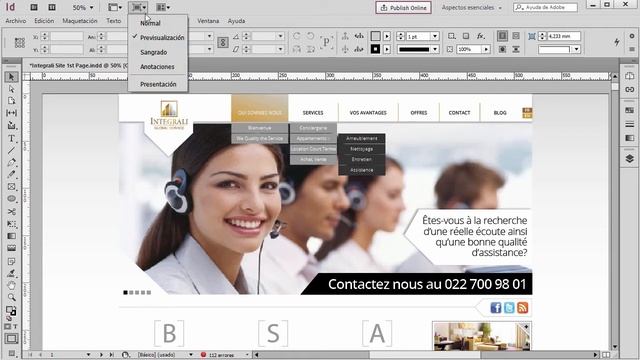Click the horizontal scrollbar thumb
640x360 pixels.
pos(424,355)
